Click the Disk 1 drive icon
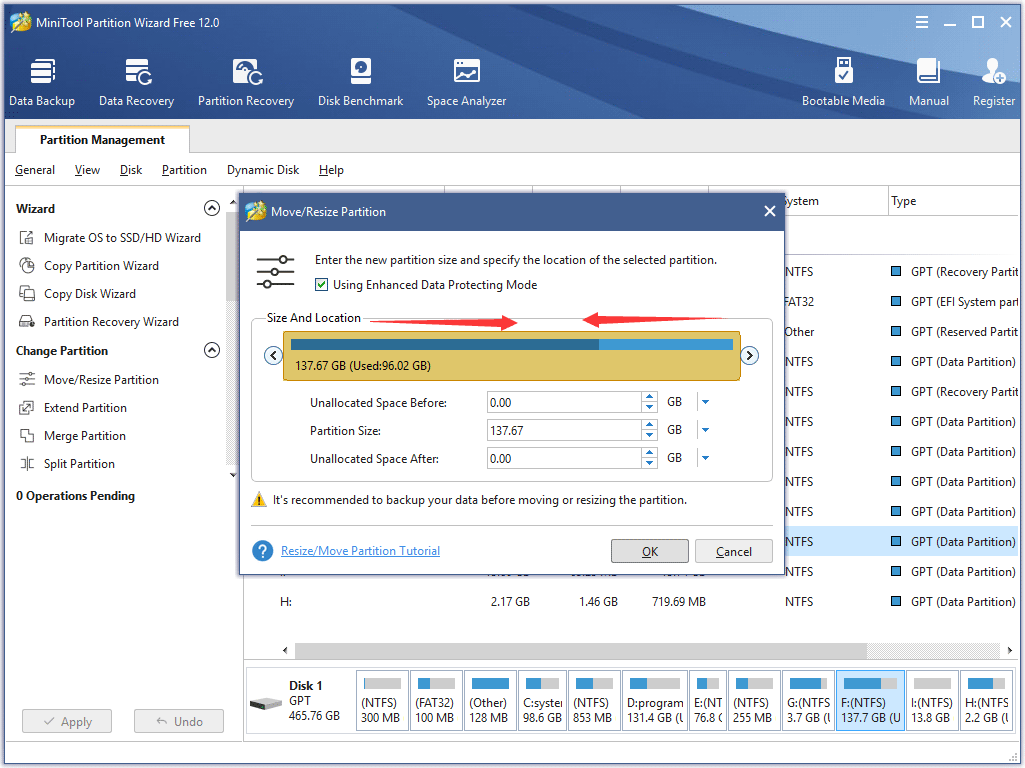The height and width of the screenshot is (768, 1025). 265,704
